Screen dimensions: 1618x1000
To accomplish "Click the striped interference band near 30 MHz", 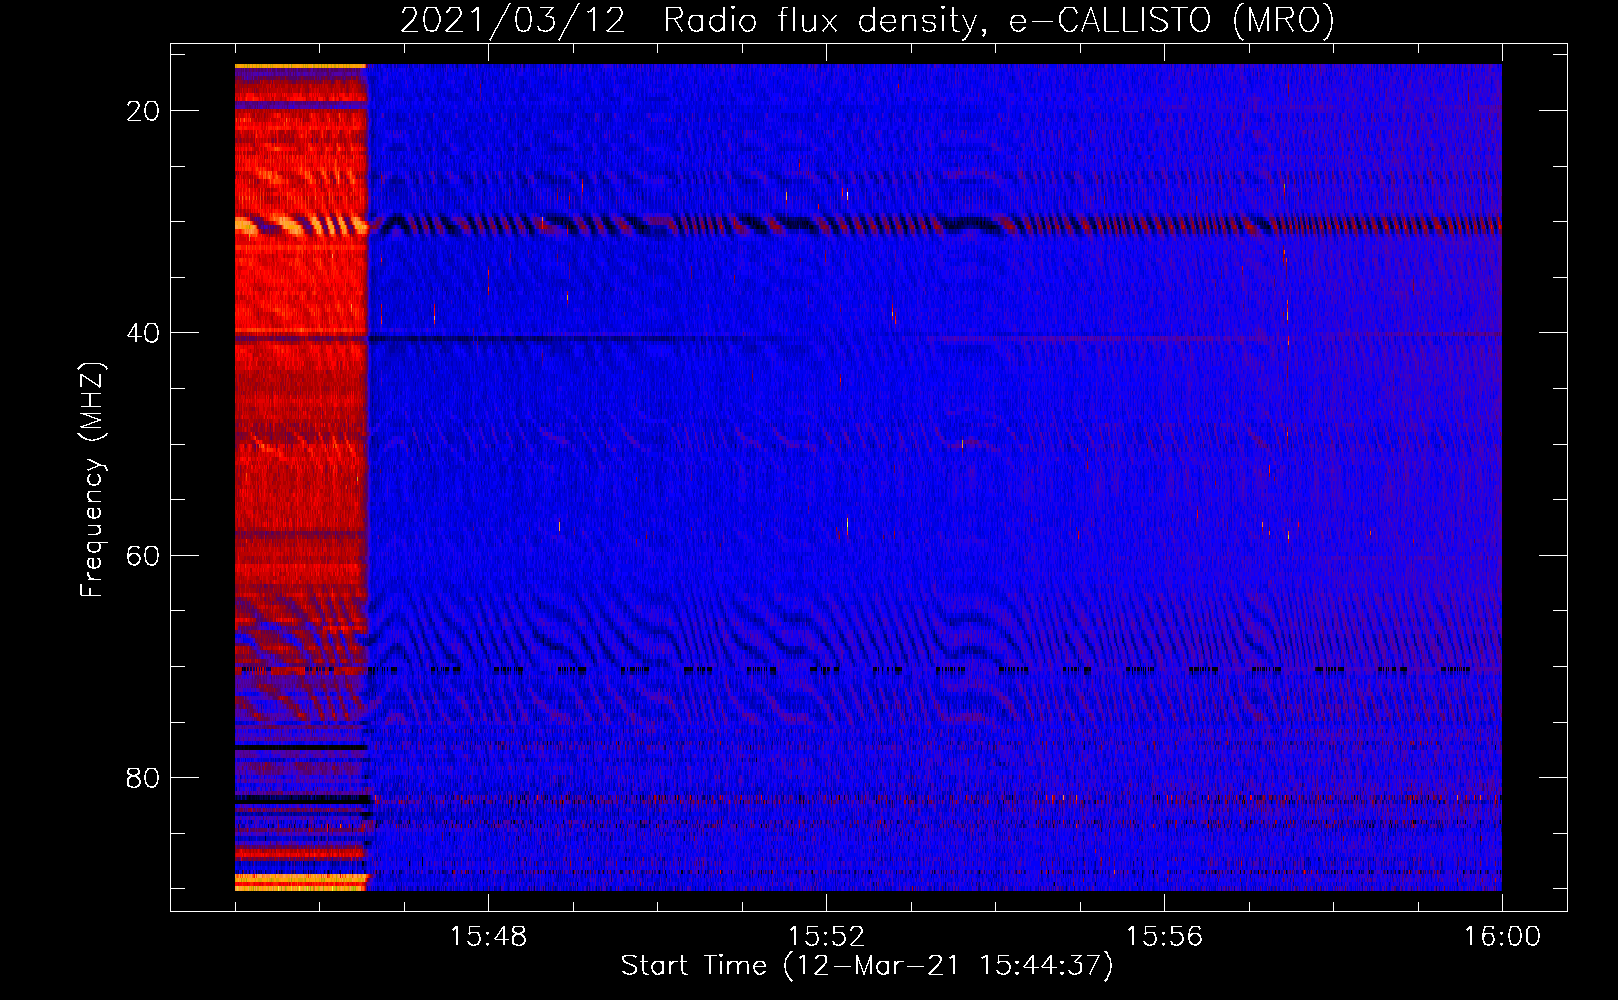I will [868, 225].
